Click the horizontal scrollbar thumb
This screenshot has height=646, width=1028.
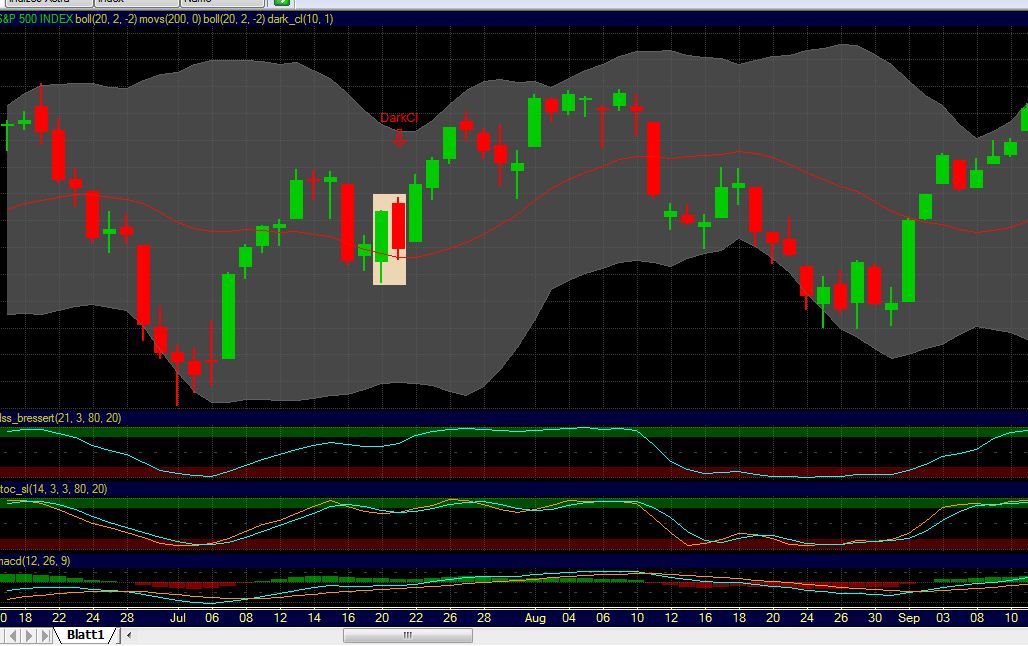(x=407, y=634)
